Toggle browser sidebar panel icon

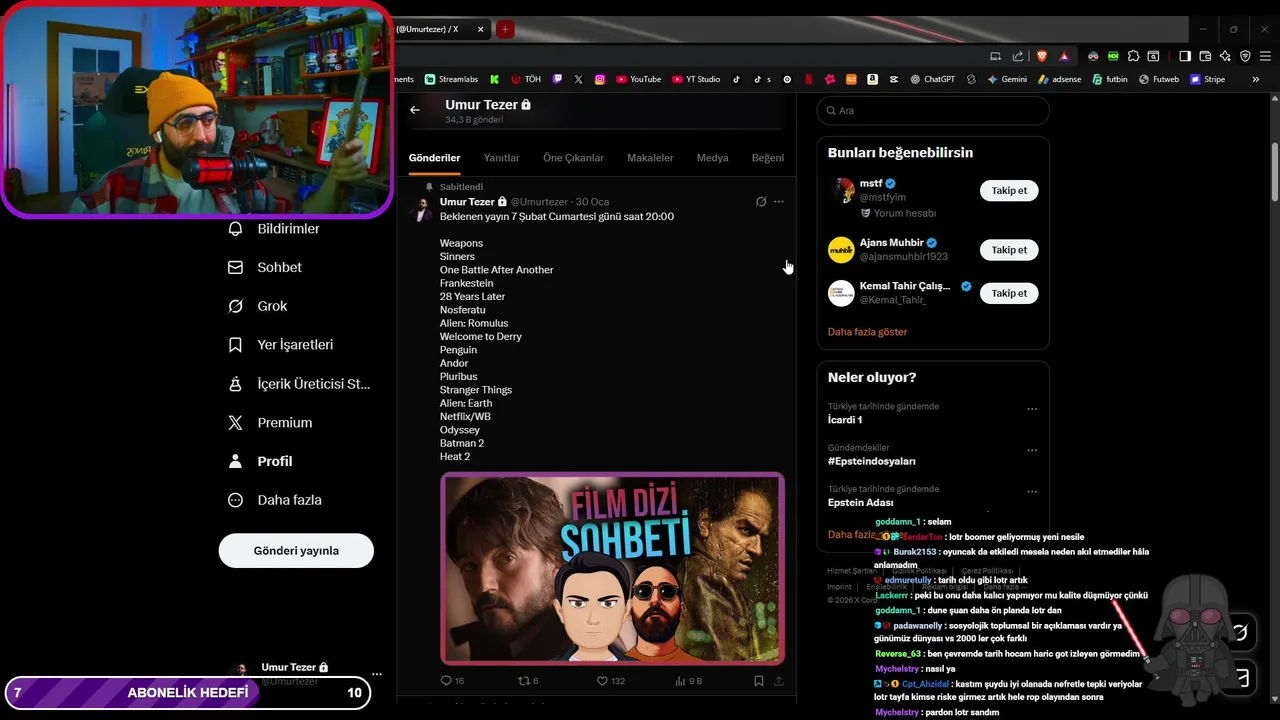point(1184,56)
